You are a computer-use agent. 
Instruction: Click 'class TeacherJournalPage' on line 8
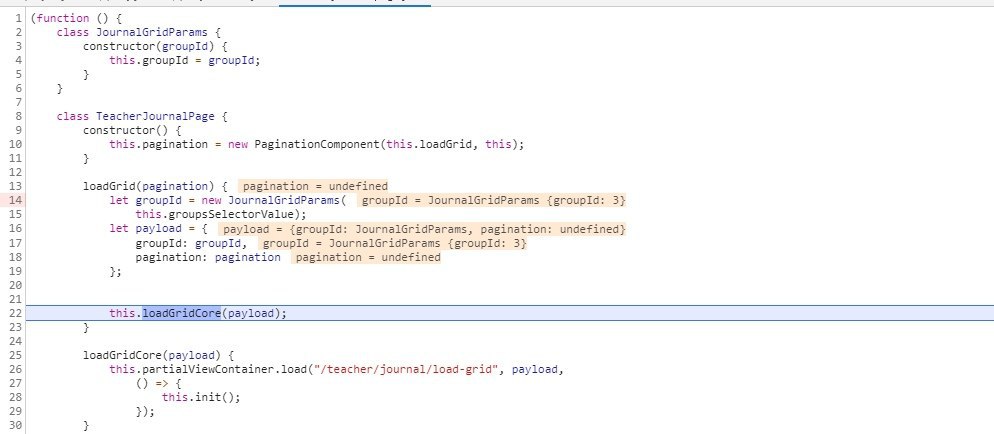click(135, 116)
